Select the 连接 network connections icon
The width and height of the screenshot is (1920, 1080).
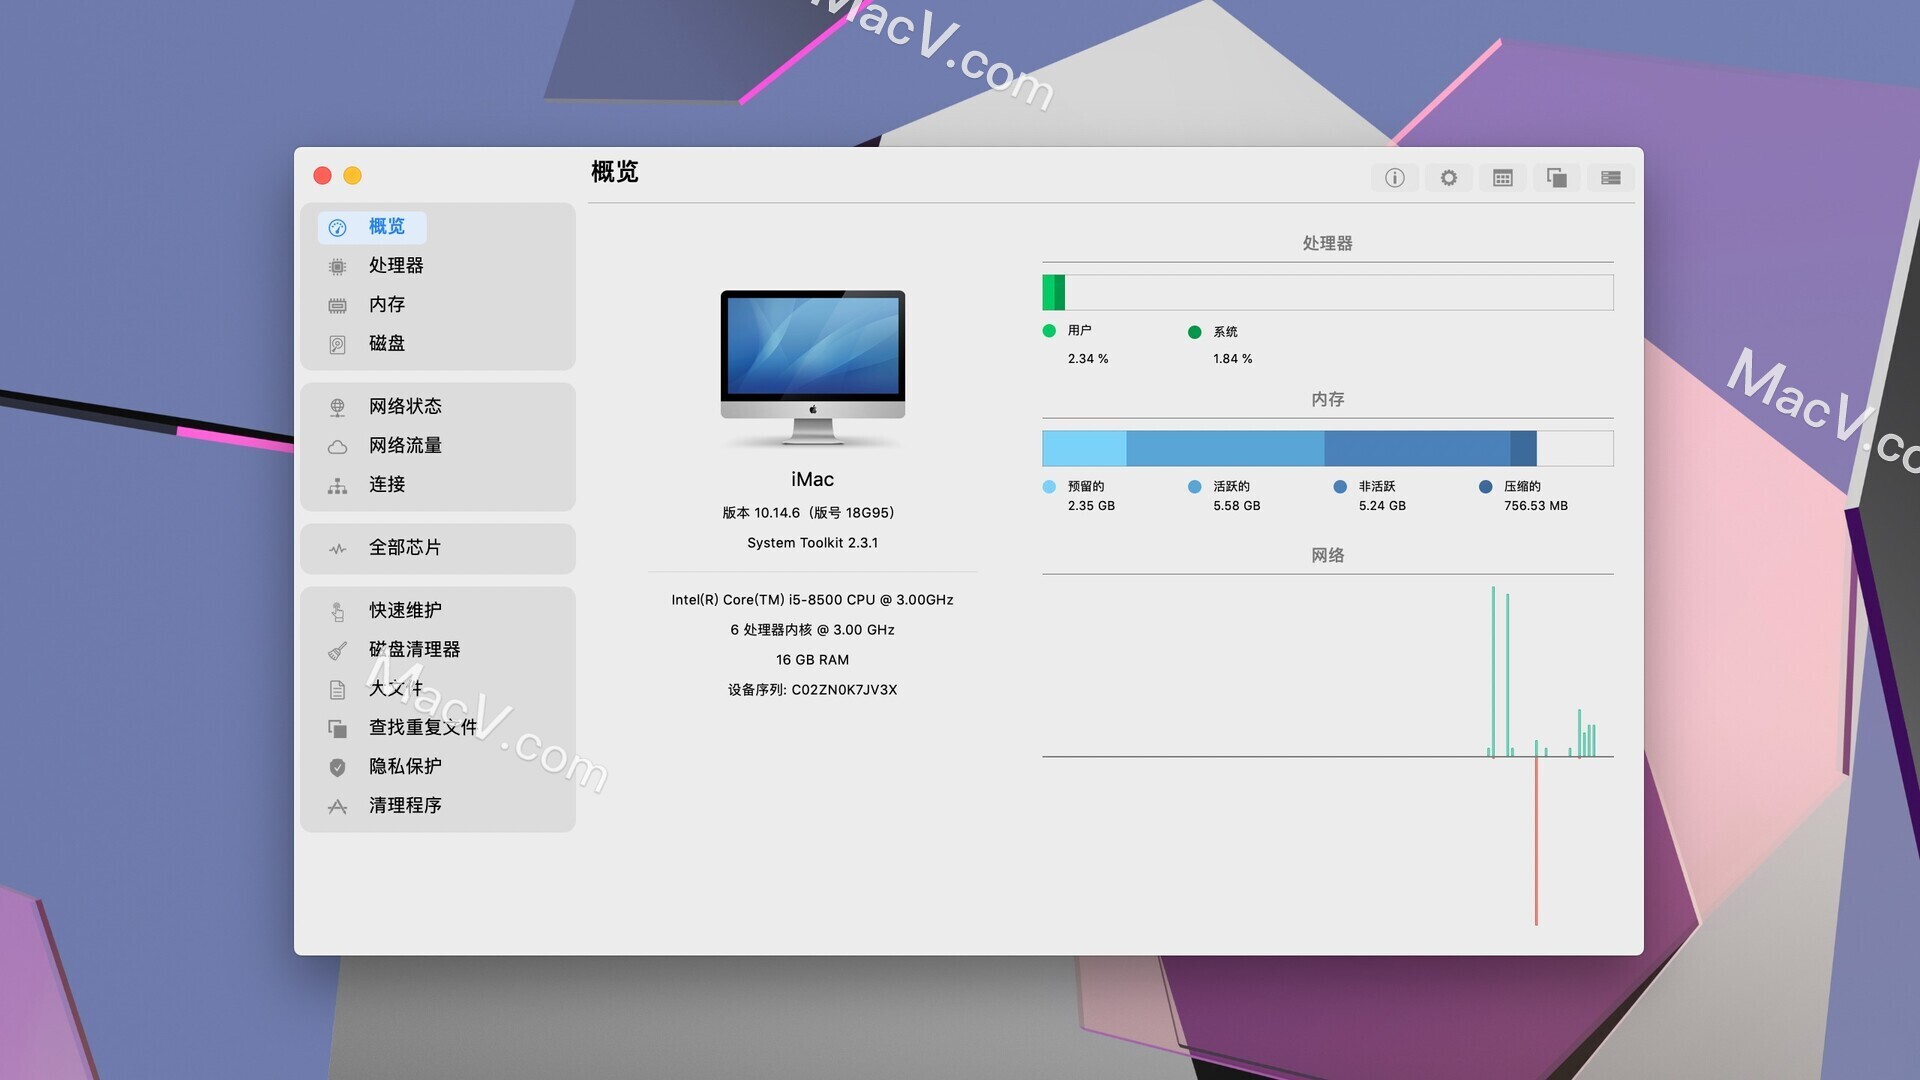coord(338,485)
